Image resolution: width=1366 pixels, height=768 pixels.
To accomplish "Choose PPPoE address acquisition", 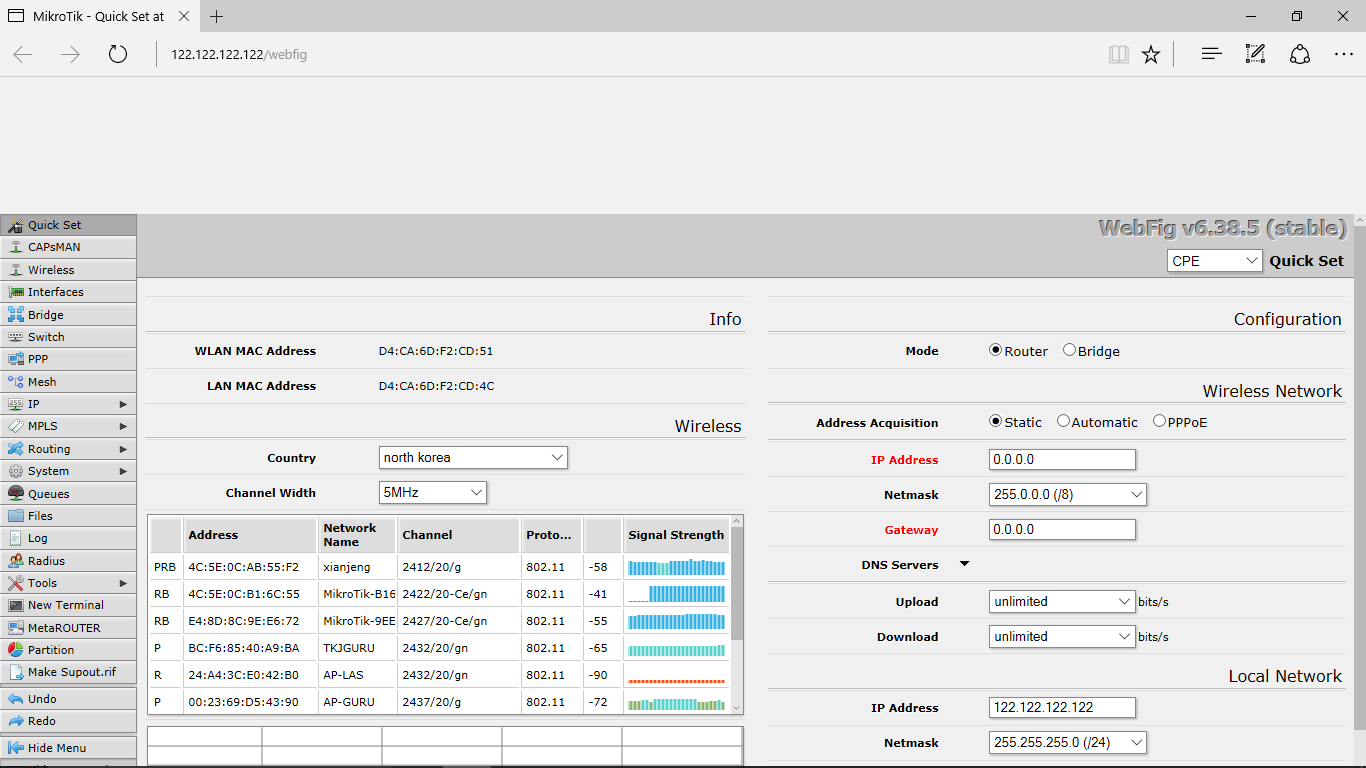I will pyautogui.click(x=1158, y=421).
